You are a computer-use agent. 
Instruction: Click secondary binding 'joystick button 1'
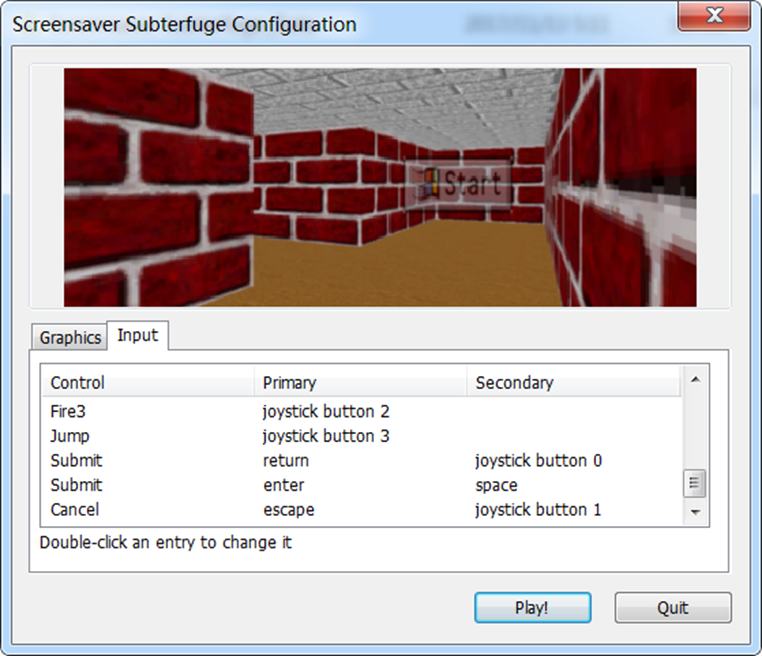538,510
